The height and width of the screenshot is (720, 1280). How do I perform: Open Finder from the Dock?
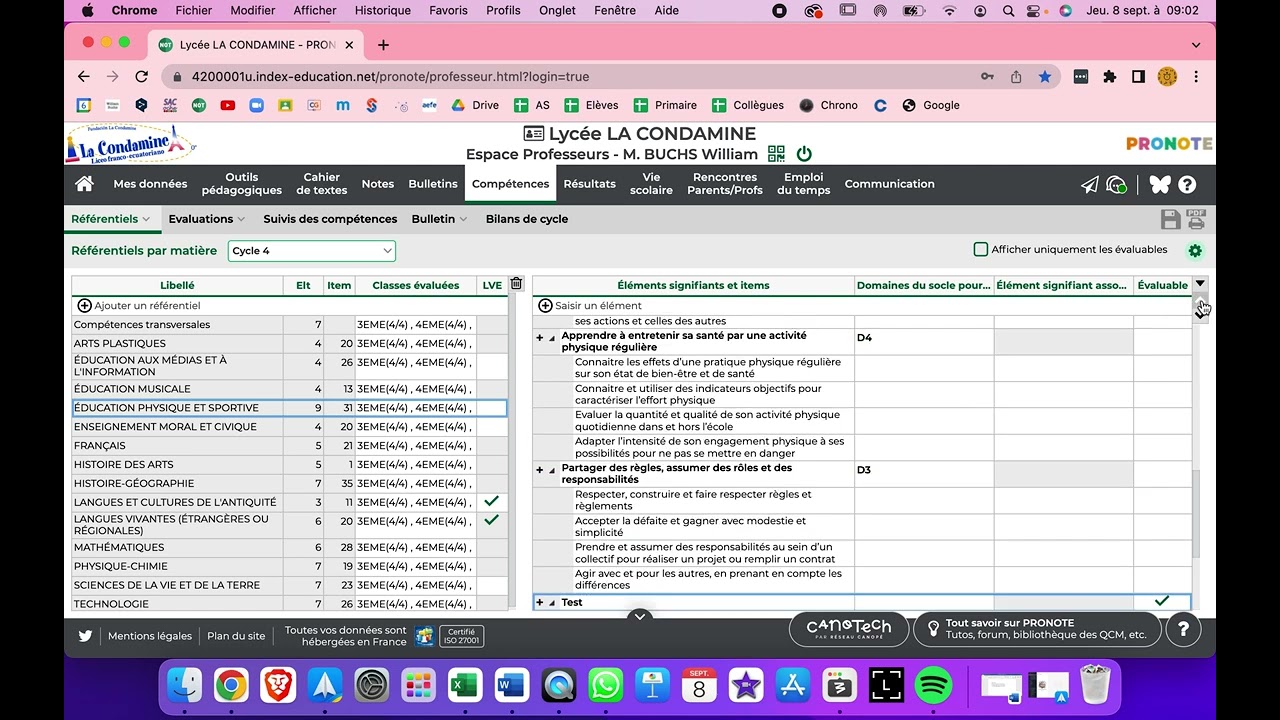(184, 685)
